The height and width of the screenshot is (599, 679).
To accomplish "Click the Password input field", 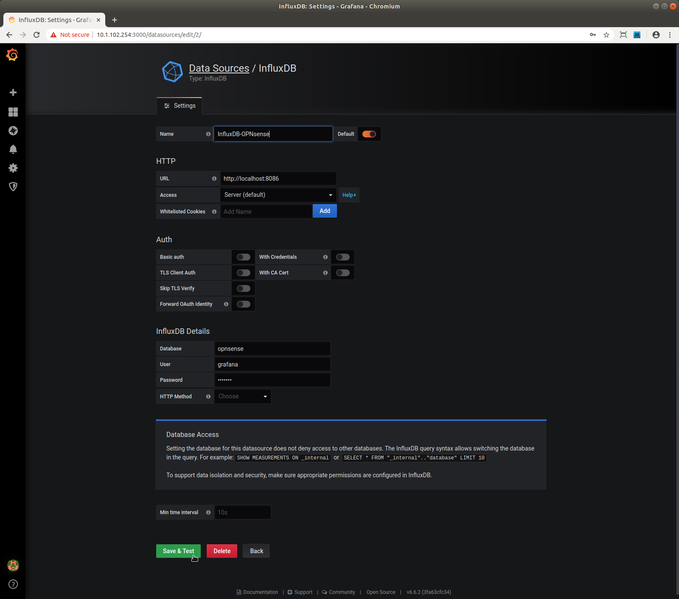I will pyautogui.click(x=272, y=380).
